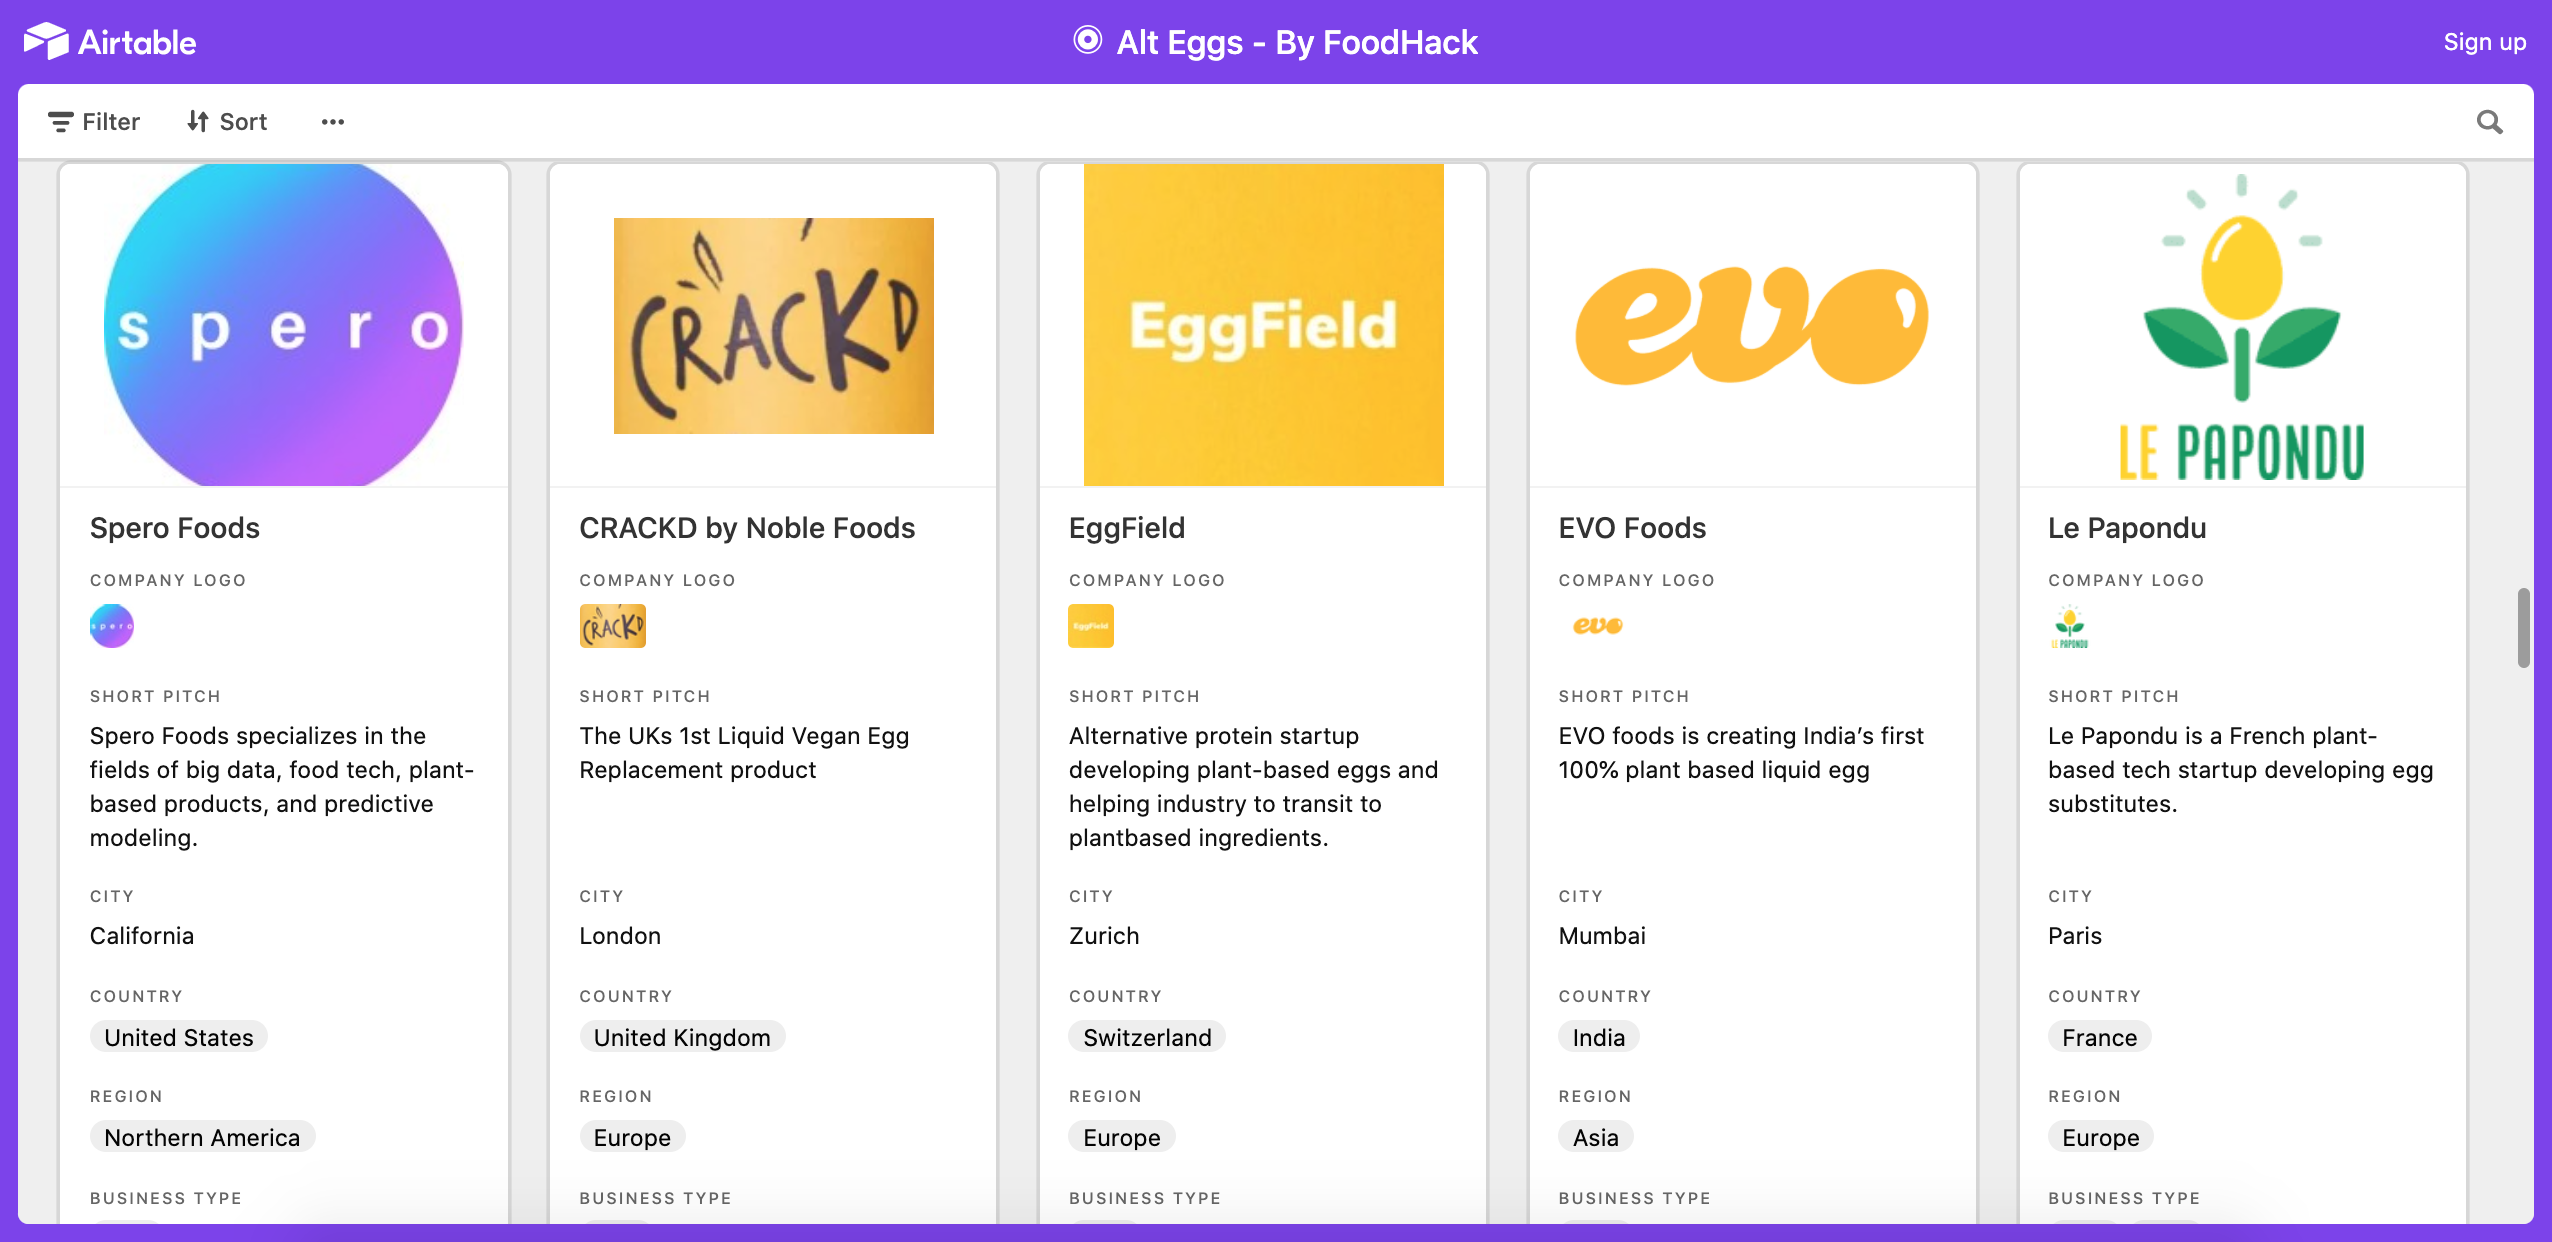This screenshot has width=2552, height=1242.
Task: Click the vertical scrollbar handle
Action: click(2524, 628)
